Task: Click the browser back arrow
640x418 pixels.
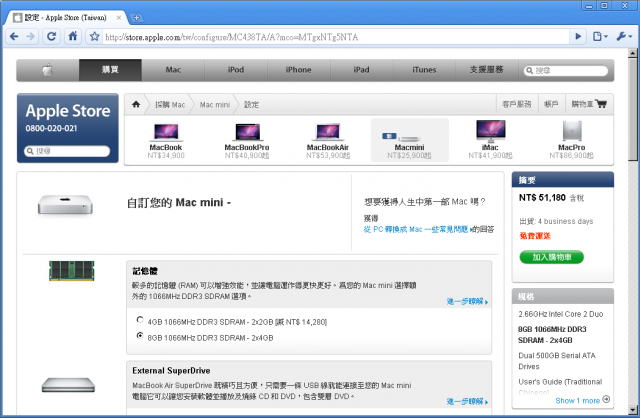Action: point(14,37)
